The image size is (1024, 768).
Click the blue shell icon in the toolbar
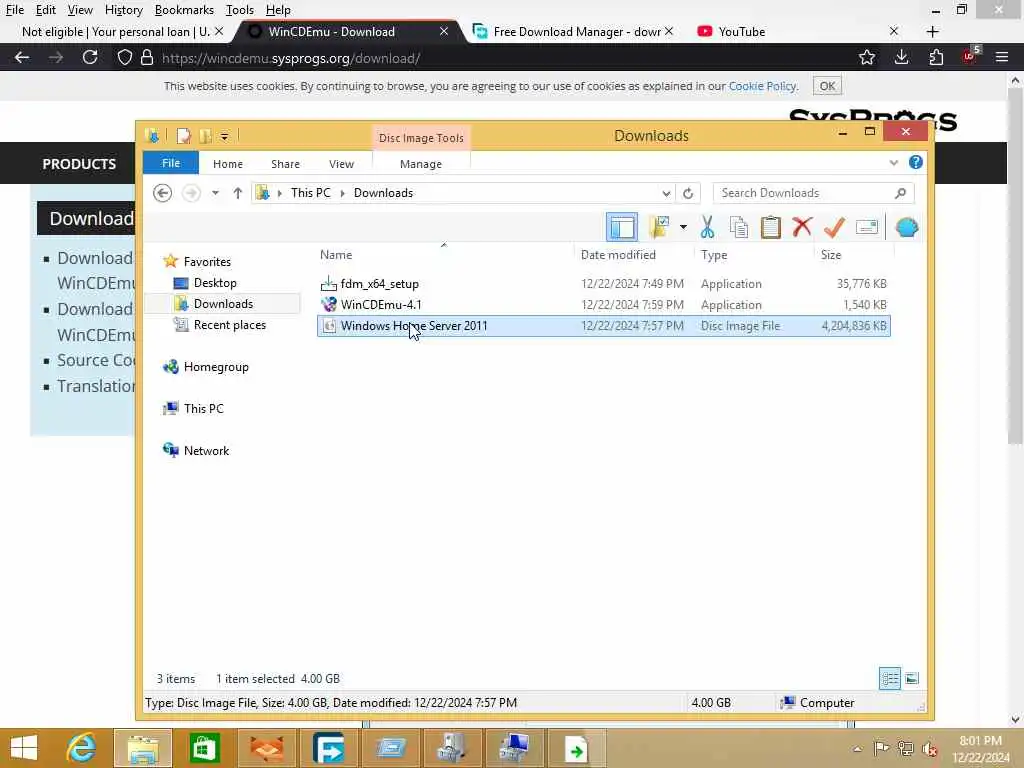(907, 227)
